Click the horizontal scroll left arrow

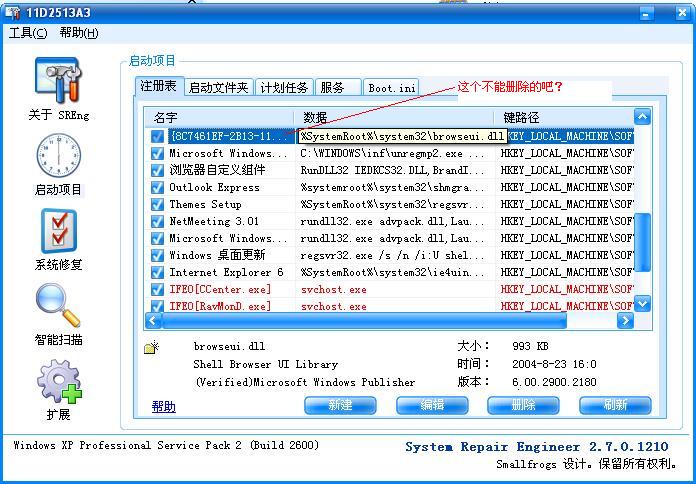153,321
